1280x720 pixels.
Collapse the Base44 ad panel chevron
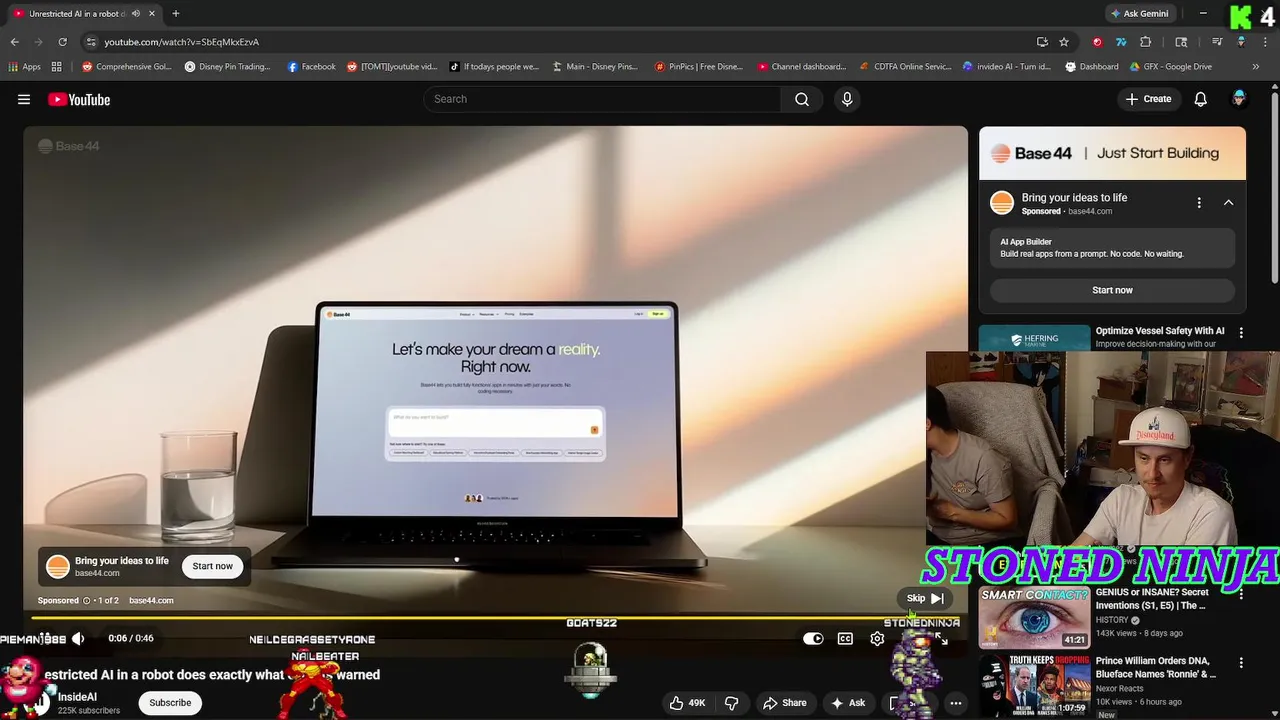point(1228,203)
